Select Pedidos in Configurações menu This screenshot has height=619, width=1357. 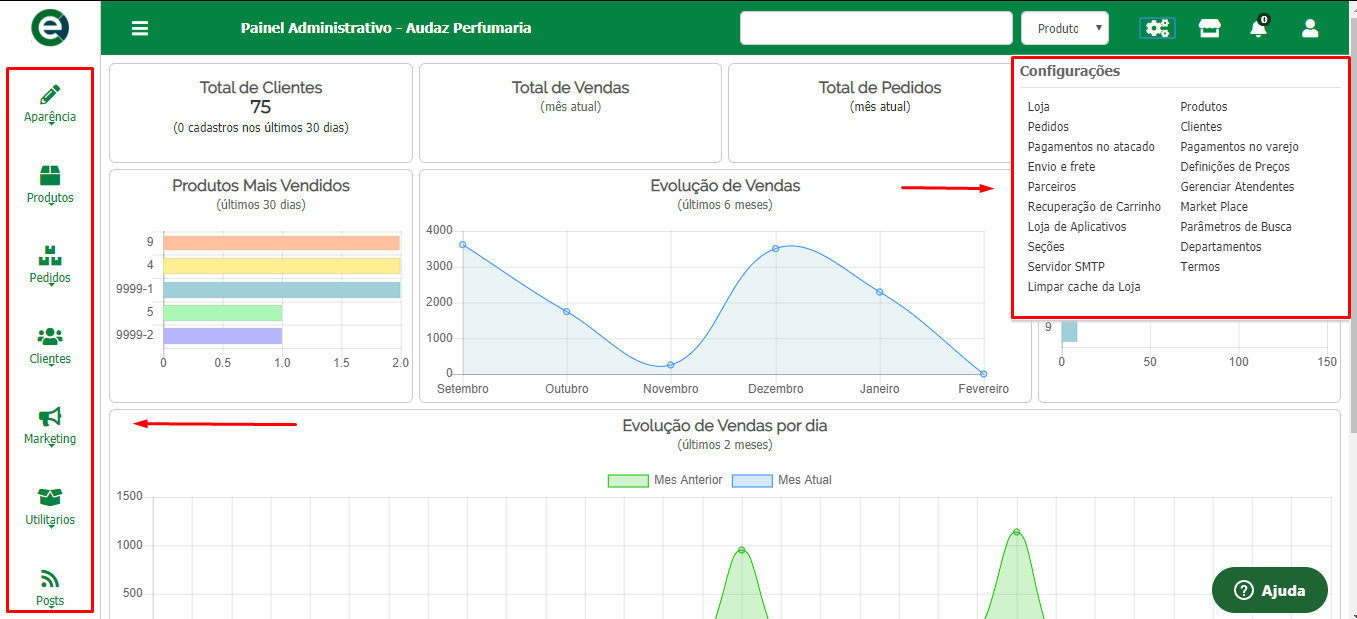(1048, 127)
